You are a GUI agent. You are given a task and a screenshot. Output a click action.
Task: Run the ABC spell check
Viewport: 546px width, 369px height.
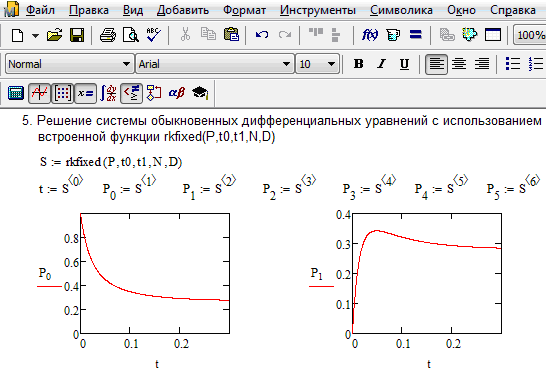(x=153, y=35)
